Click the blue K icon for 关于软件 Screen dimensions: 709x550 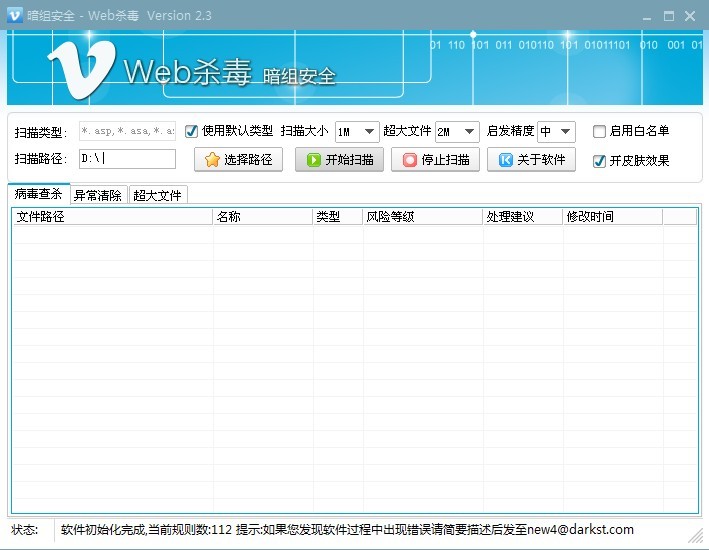506,160
